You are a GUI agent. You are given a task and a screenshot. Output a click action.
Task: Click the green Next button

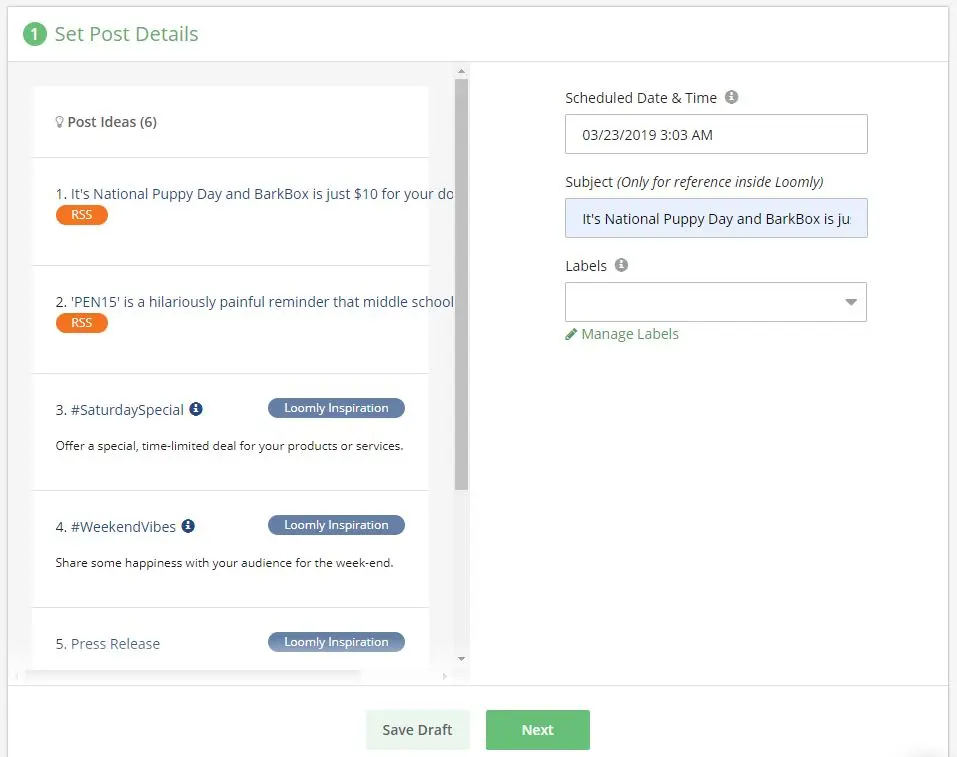pyautogui.click(x=537, y=730)
